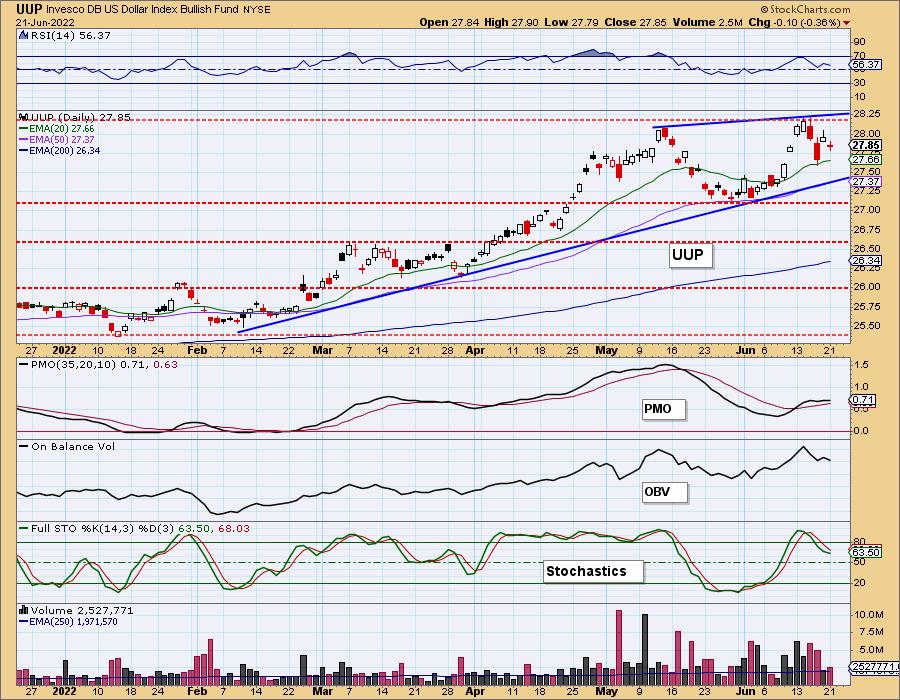Click the 26.34 EMA tag on right axis
900x700 pixels.
point(866,261)
